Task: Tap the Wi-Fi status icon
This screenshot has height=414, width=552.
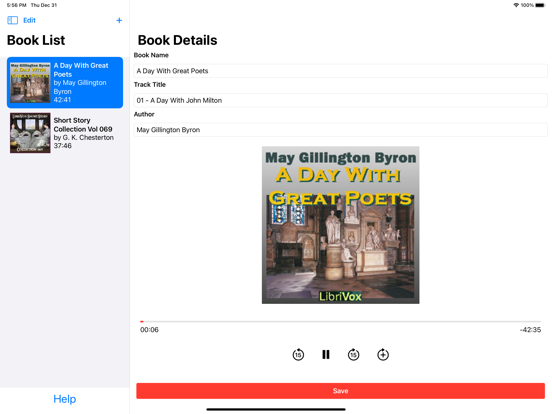Action: 516,5
